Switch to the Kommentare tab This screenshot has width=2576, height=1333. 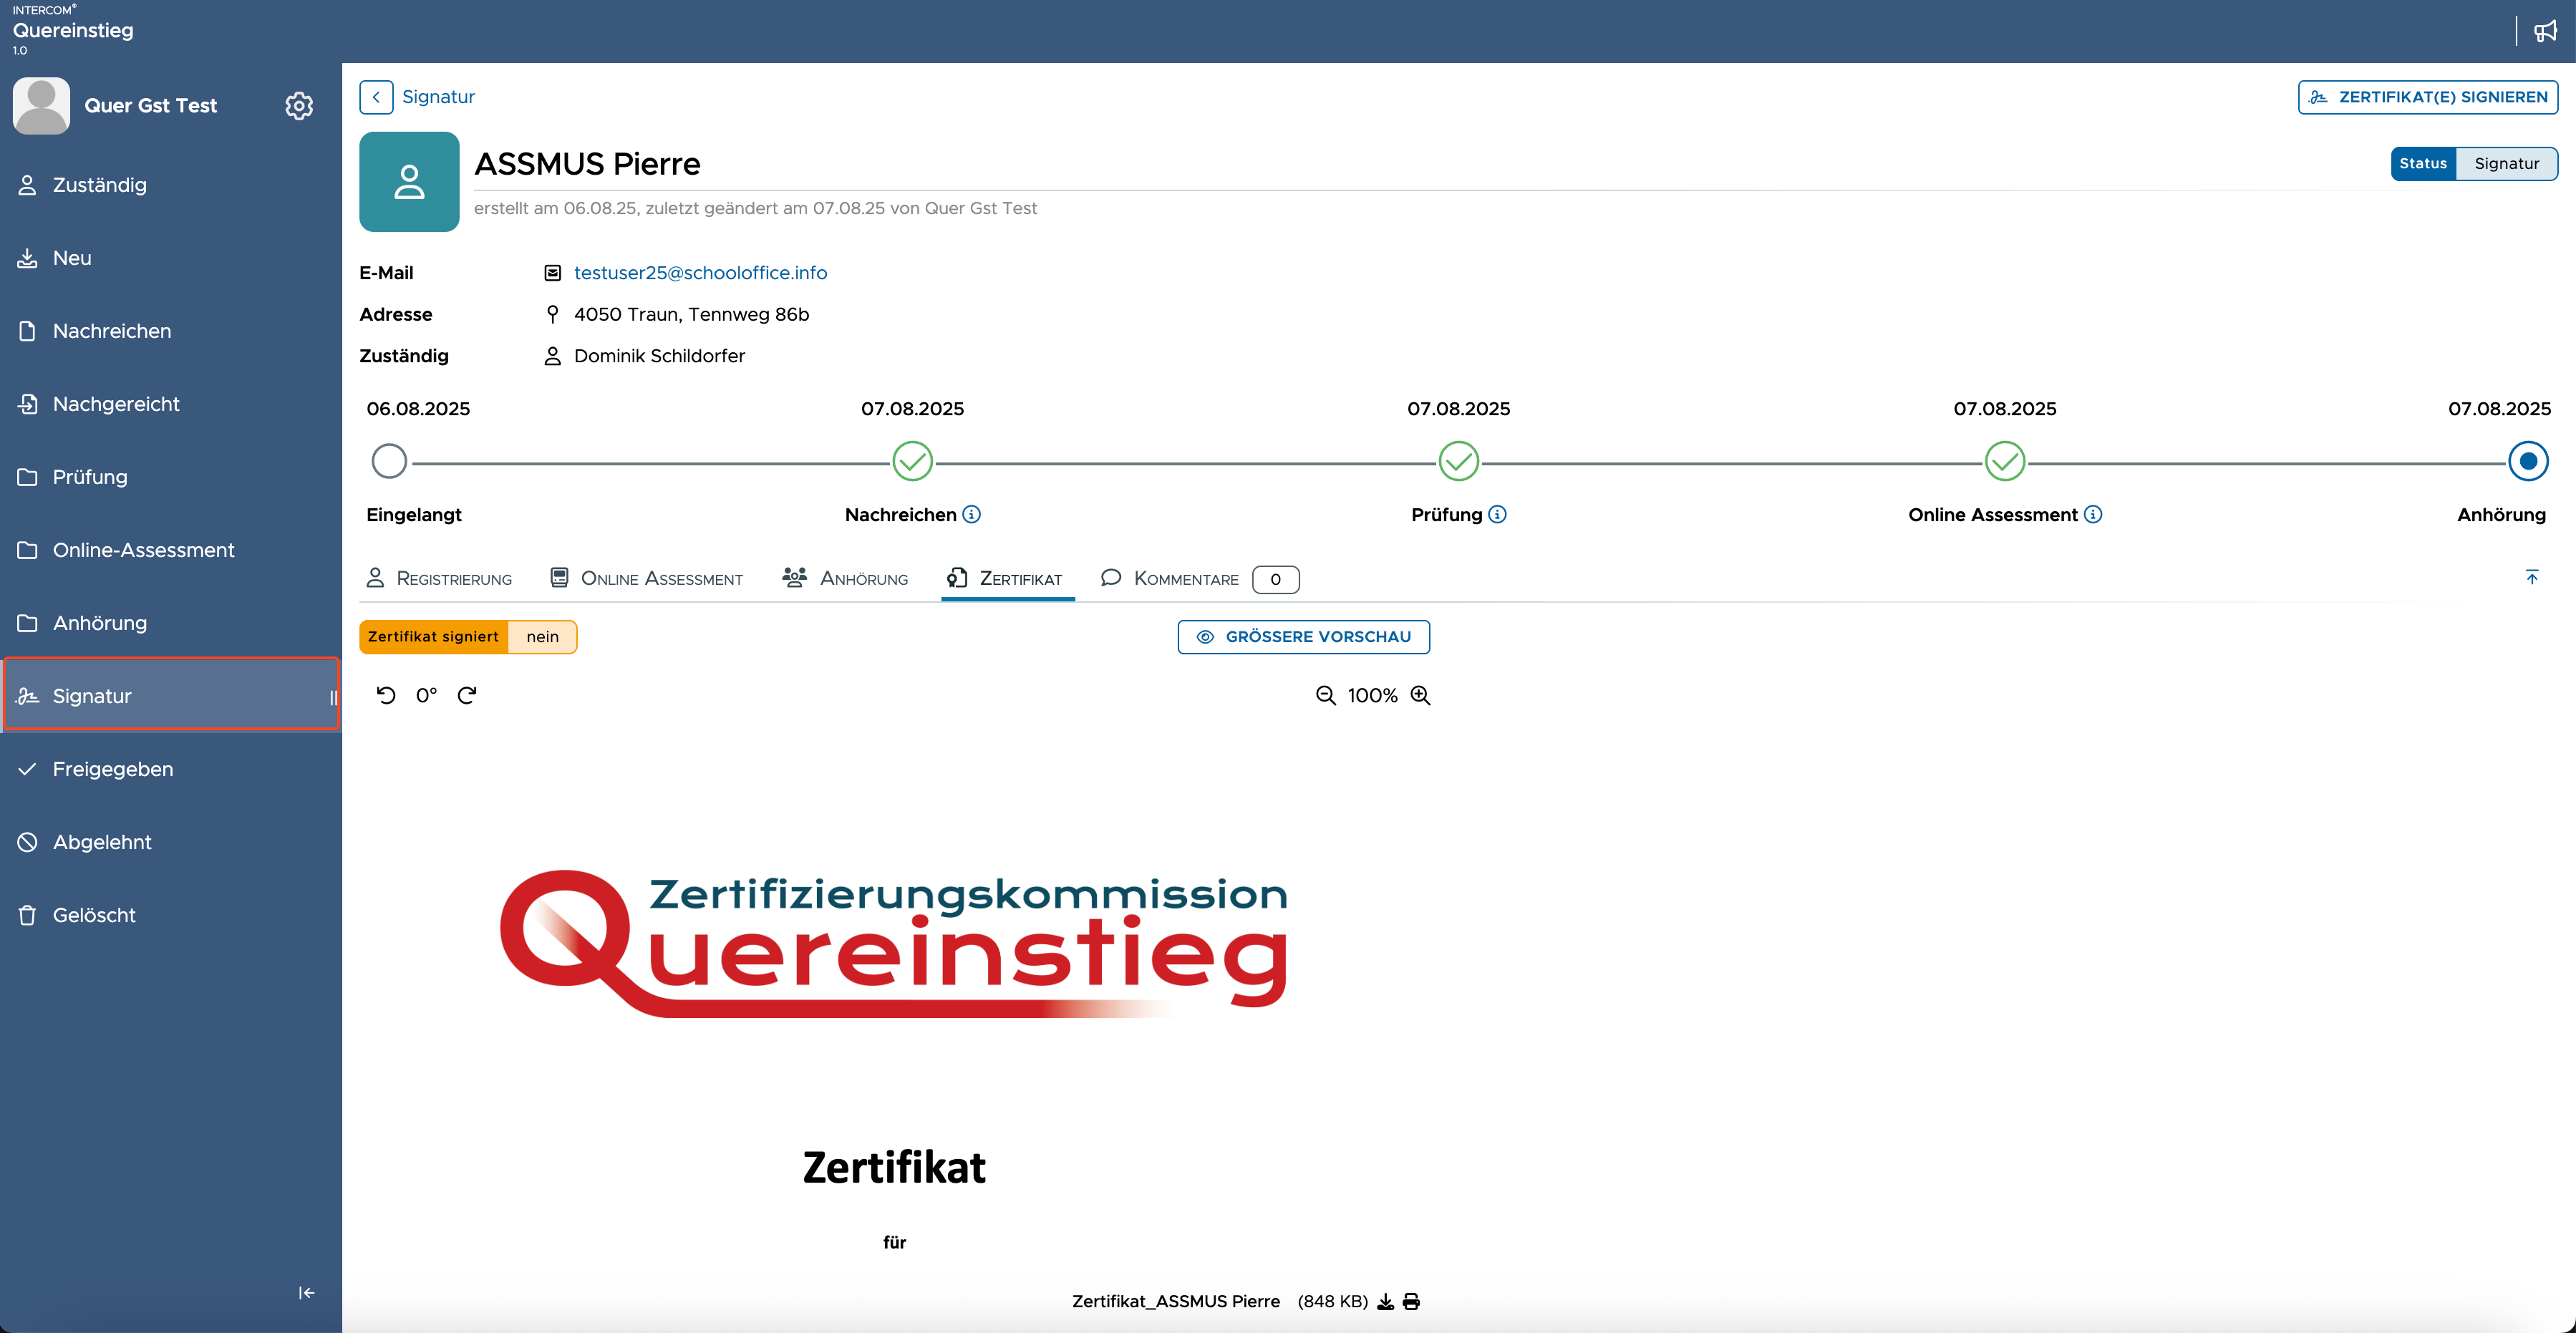pyautogui.click(x=1199, y=579)
